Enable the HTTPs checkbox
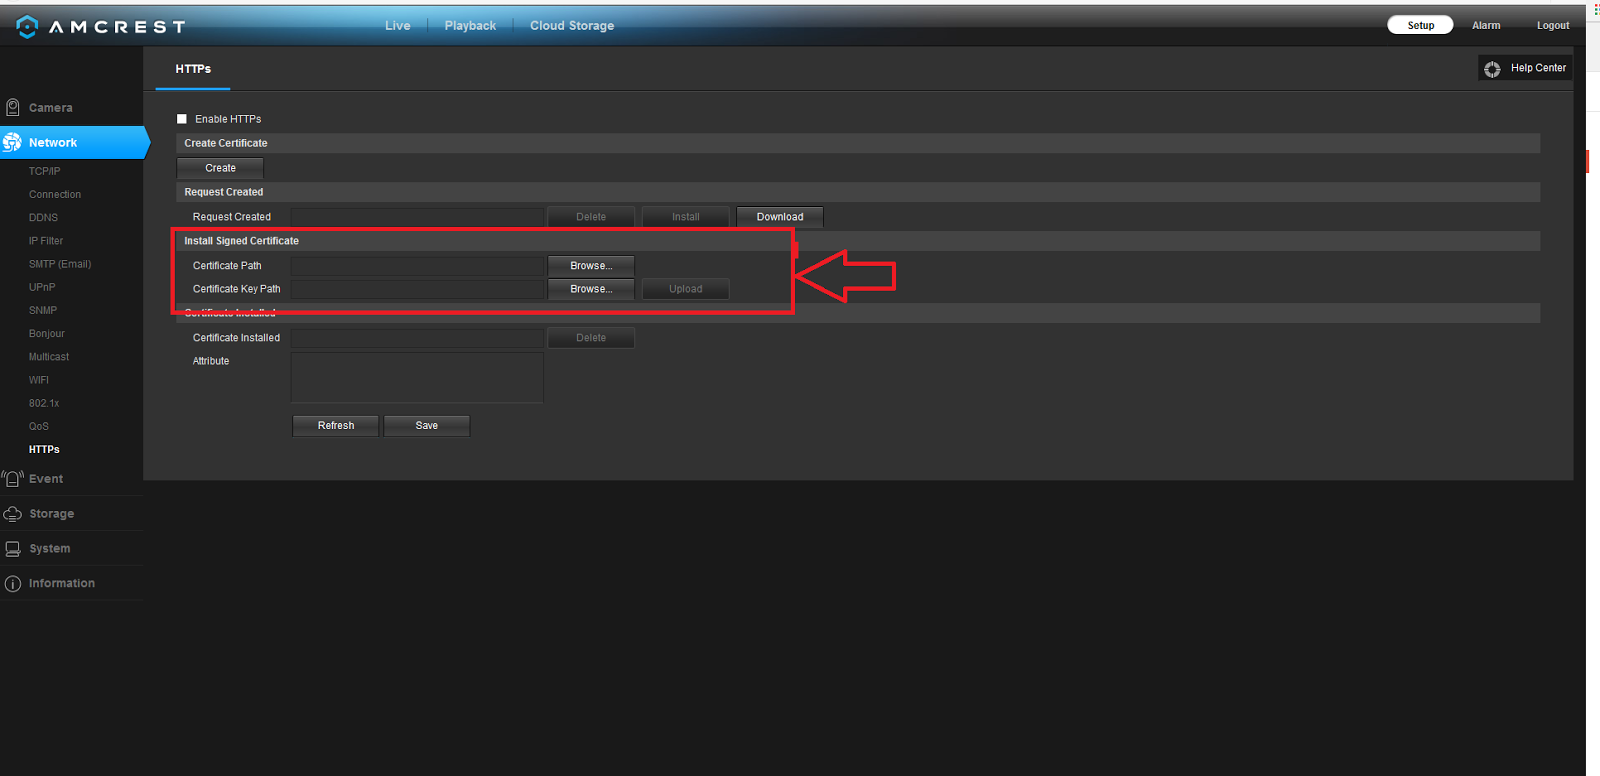 tap(182, 119)
